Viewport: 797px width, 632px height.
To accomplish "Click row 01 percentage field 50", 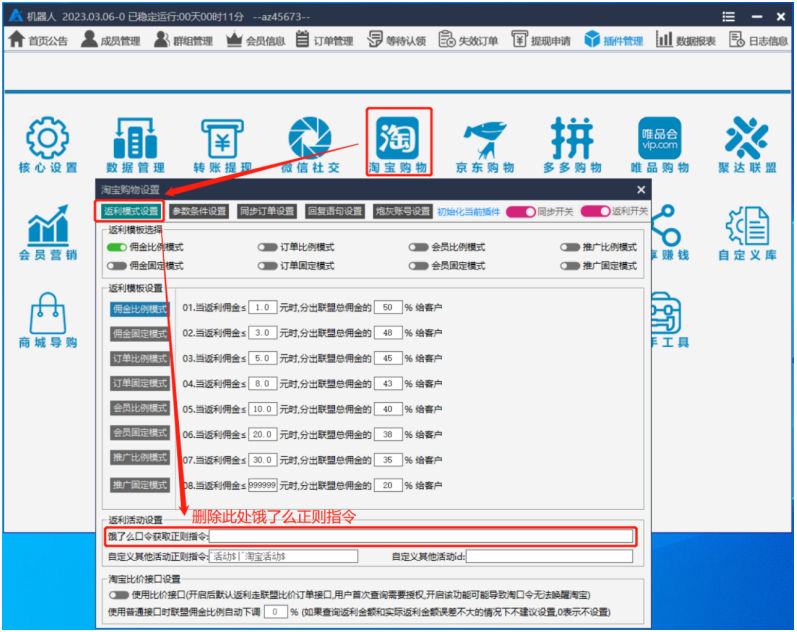I will pos(388,307).
